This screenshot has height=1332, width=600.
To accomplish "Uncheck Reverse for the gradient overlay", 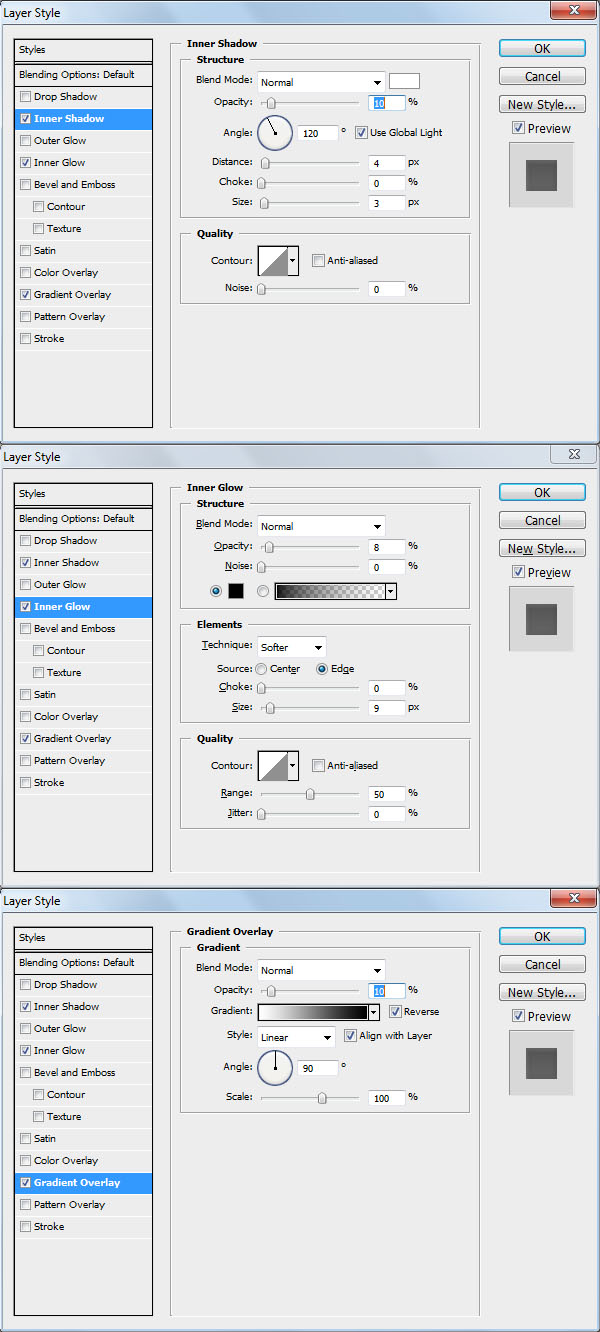I will tap(395, 1012).
